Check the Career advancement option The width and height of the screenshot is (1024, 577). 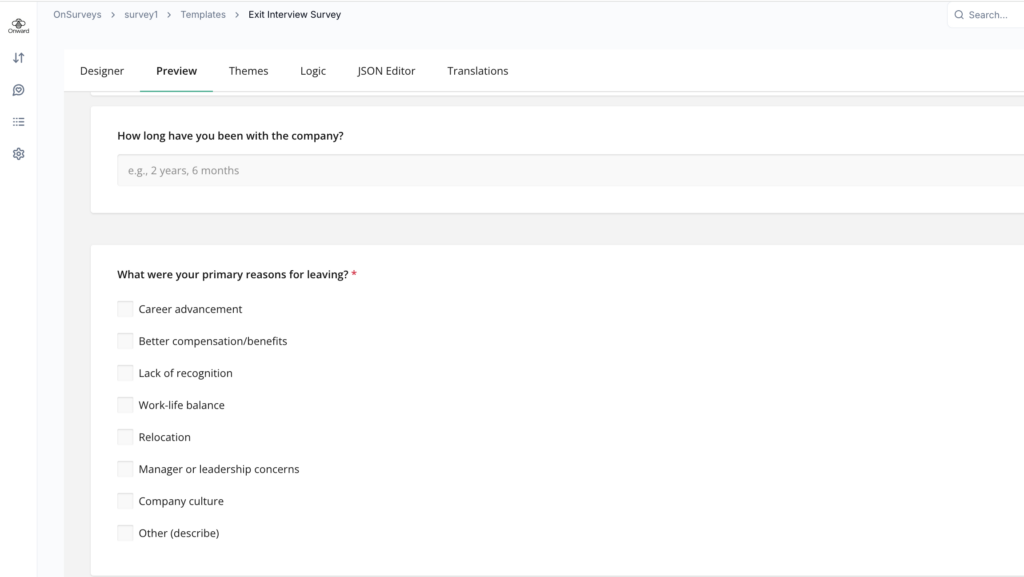[125, 309]
